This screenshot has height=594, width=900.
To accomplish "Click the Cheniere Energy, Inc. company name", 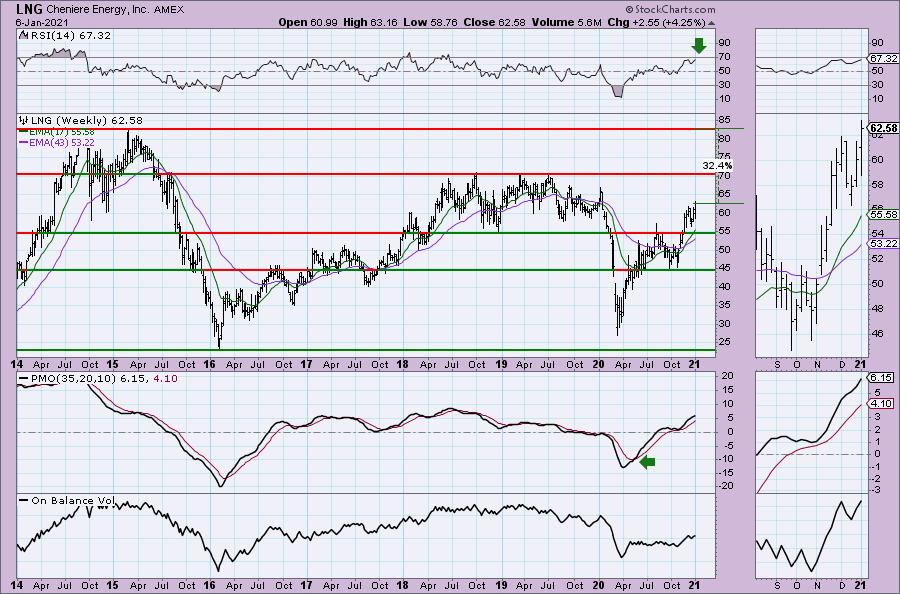I will click(x=96, y=10).
